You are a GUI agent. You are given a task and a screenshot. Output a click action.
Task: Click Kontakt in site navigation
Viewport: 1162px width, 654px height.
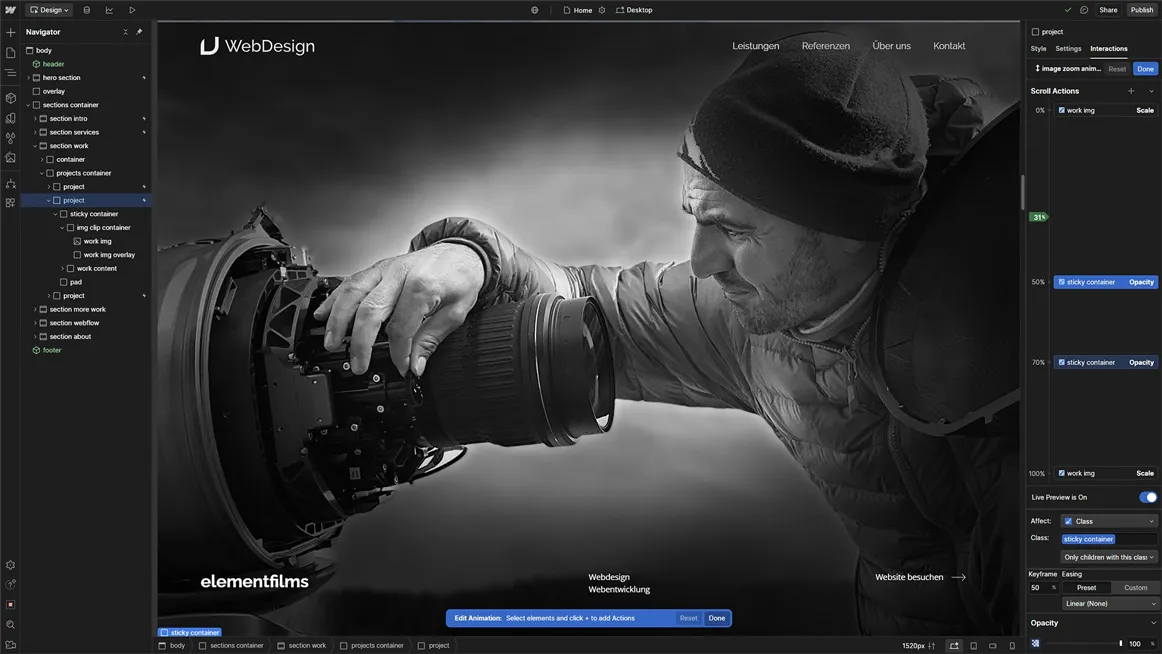tap(949, 46)
